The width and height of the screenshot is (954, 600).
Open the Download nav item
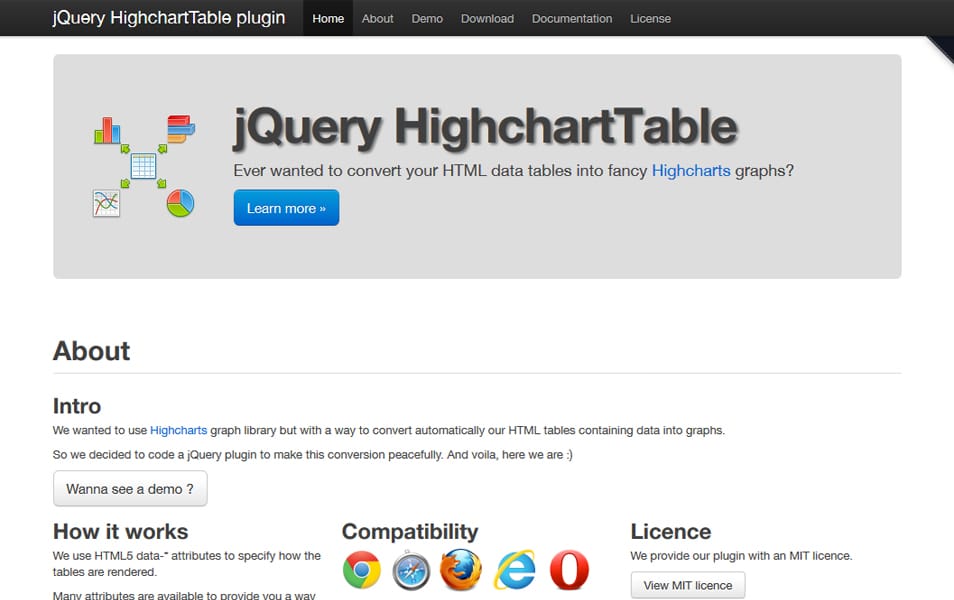pos(487,18)
